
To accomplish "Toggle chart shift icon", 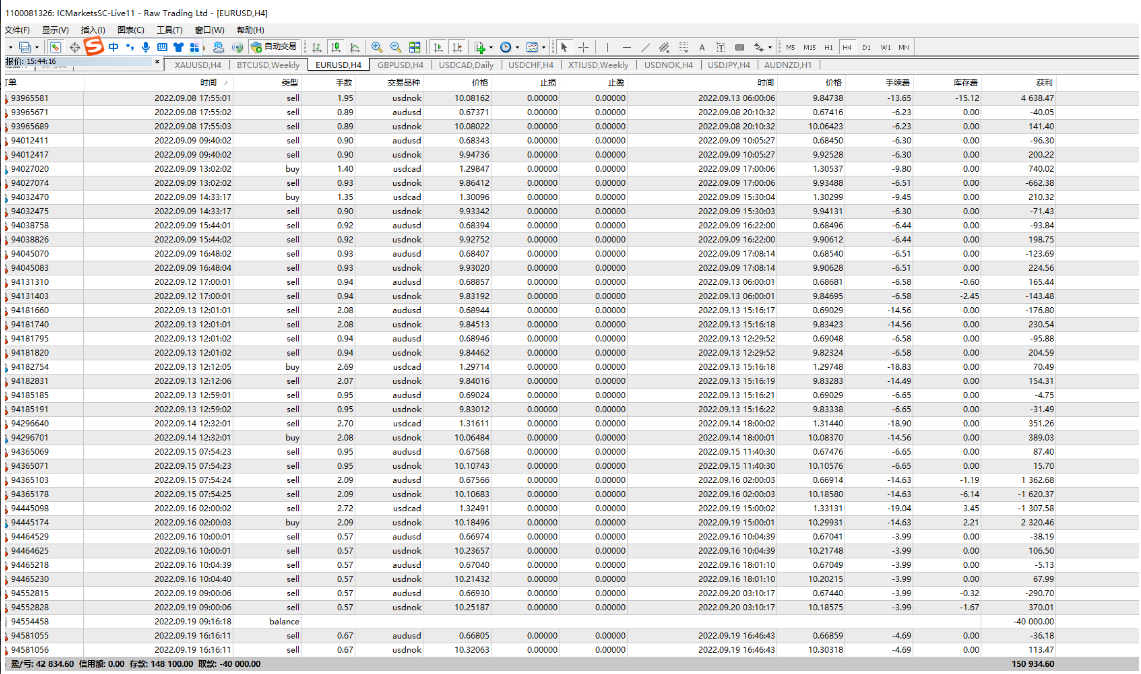I will 457,47.
